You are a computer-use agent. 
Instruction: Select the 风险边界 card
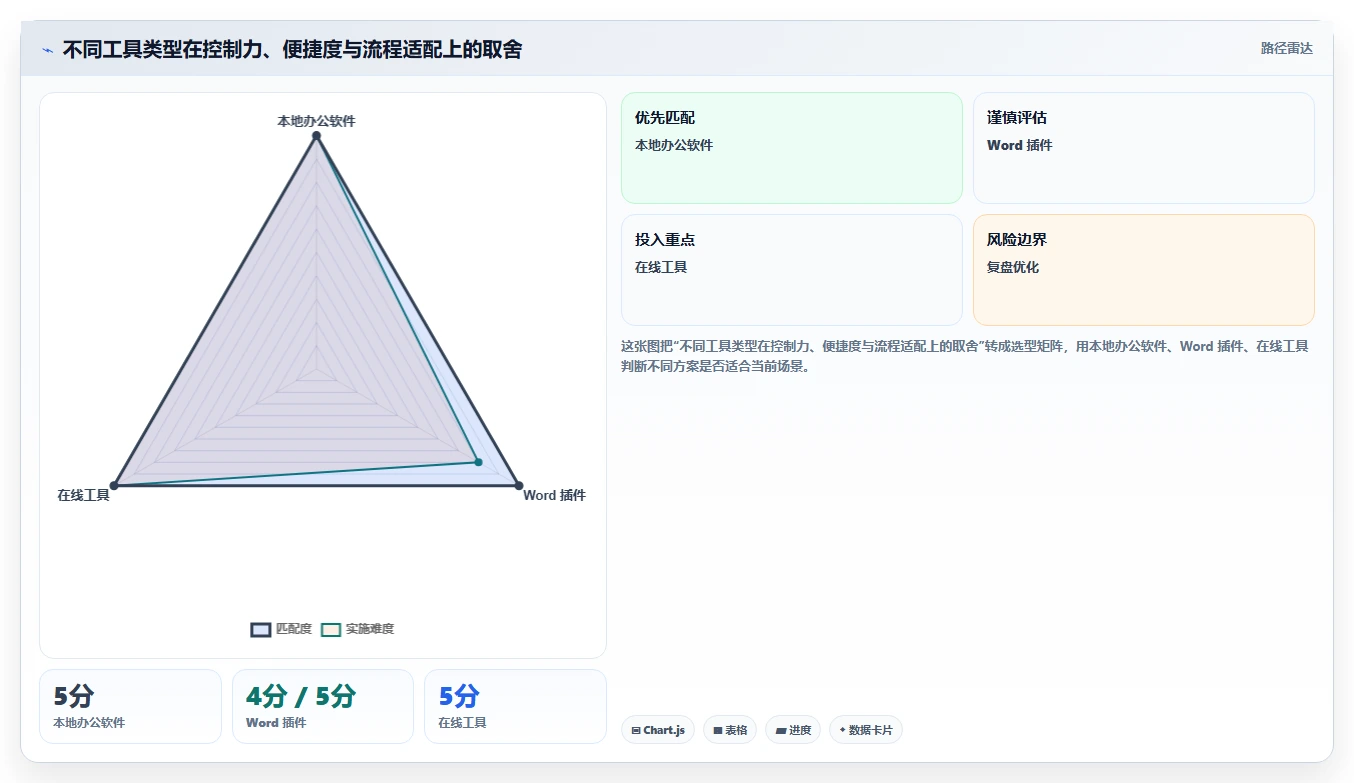coord(1143,270)
